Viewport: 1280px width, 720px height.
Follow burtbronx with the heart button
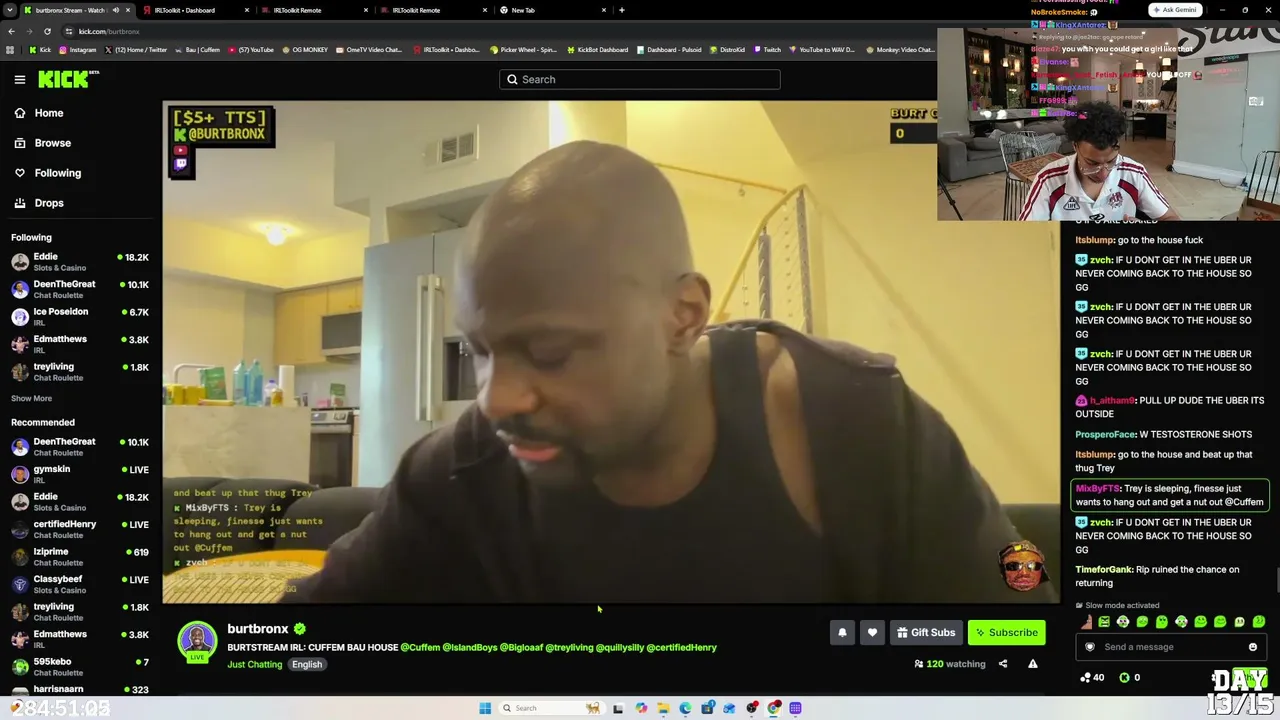(x=872, y=632)
